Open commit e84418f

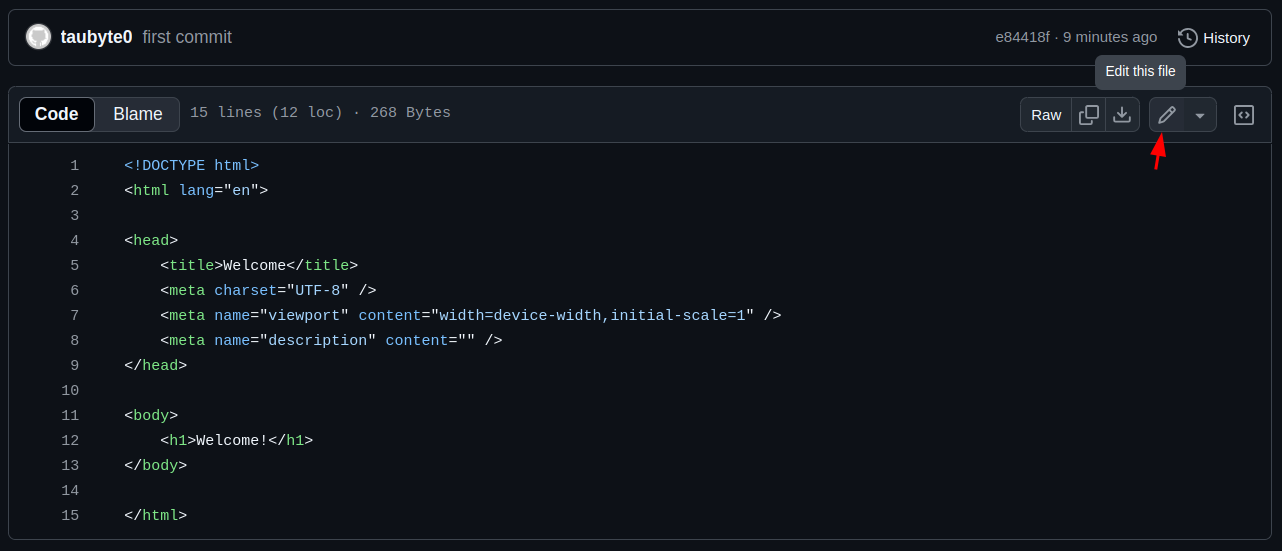[x=1022, y=37]
